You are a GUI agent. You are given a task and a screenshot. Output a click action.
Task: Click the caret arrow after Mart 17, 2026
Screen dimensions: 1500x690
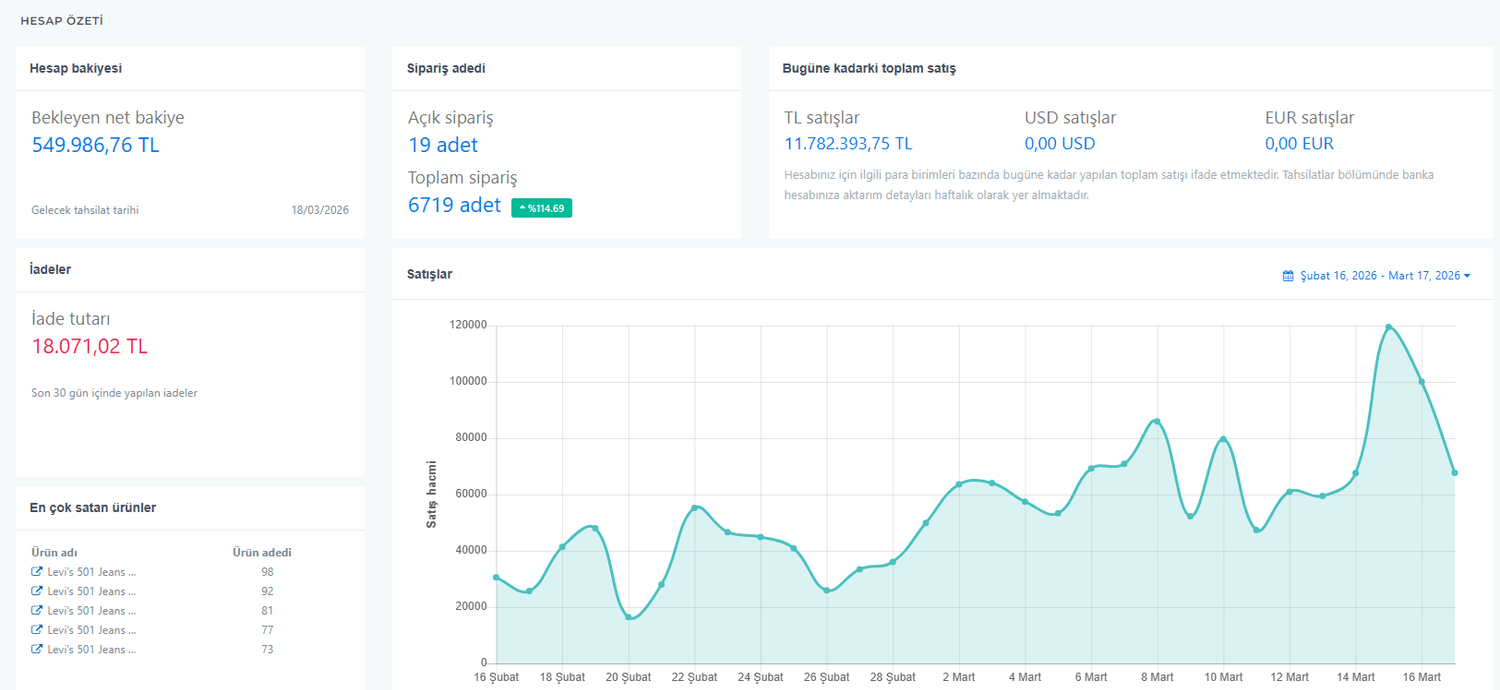point(1467,276)
